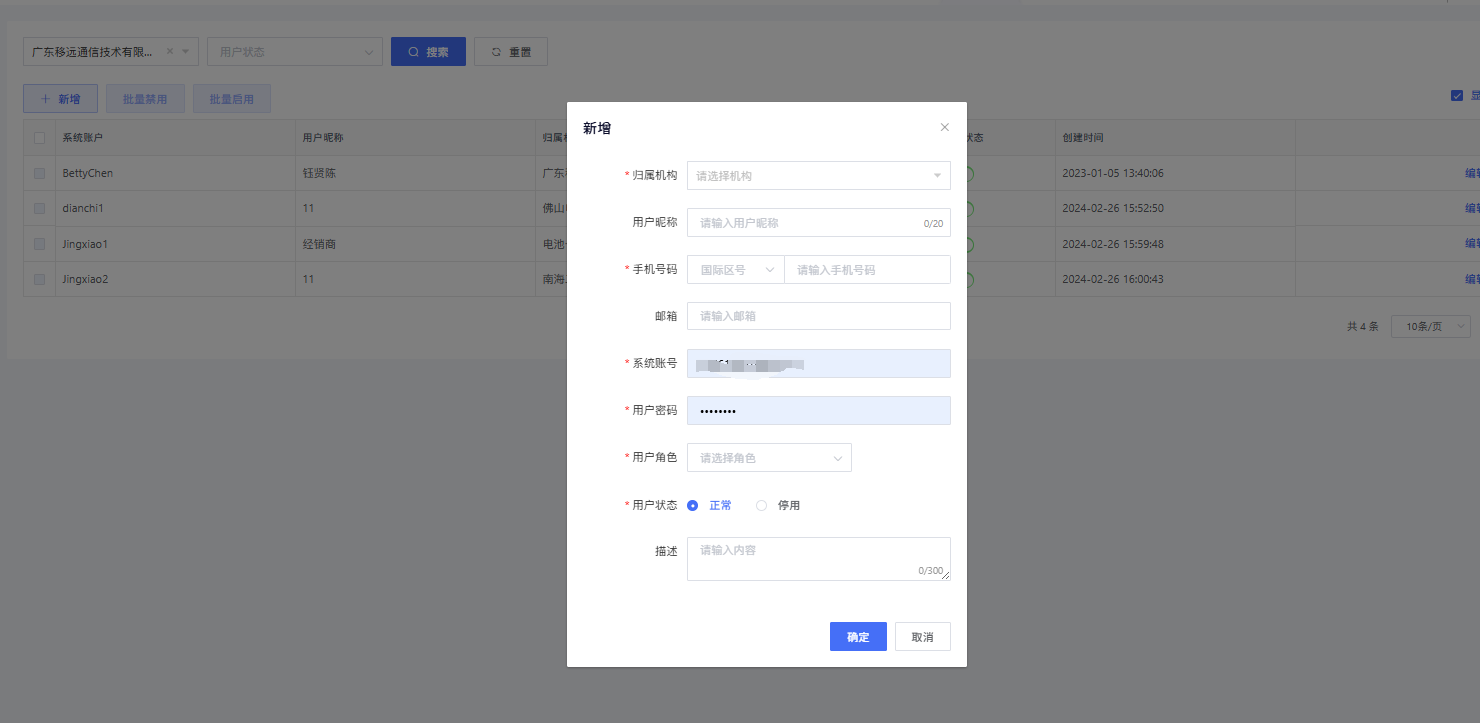Screen dimensions: 1480x723
Task: Focus the 用户昵称 nickname input field
Action: pyautogui.click(x=805, y=223)
